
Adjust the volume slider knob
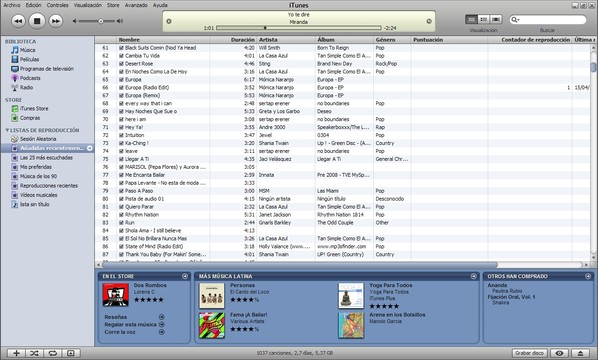101,21
